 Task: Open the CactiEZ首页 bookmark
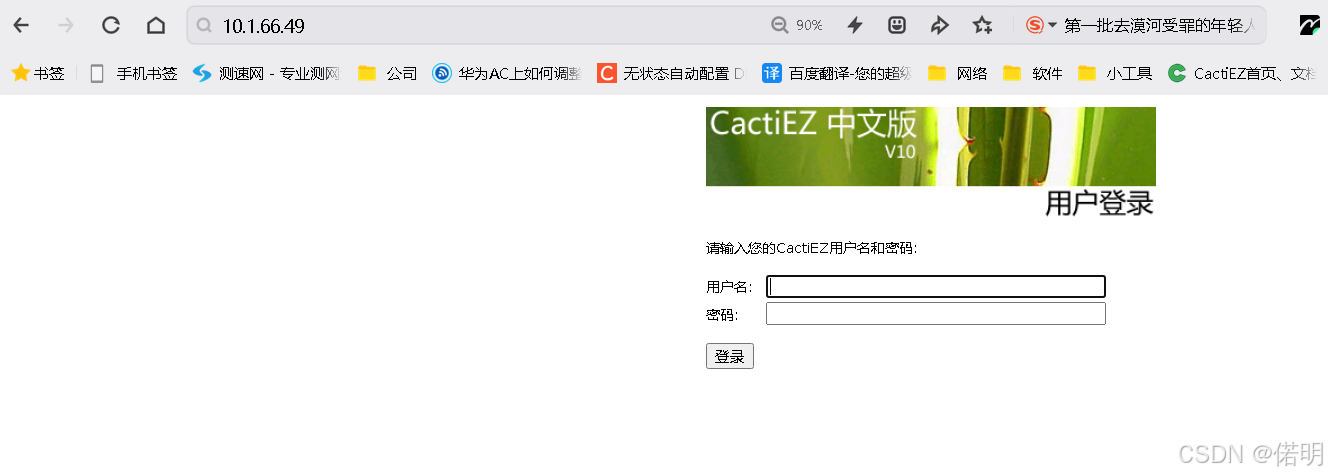tap(1243, 73)
